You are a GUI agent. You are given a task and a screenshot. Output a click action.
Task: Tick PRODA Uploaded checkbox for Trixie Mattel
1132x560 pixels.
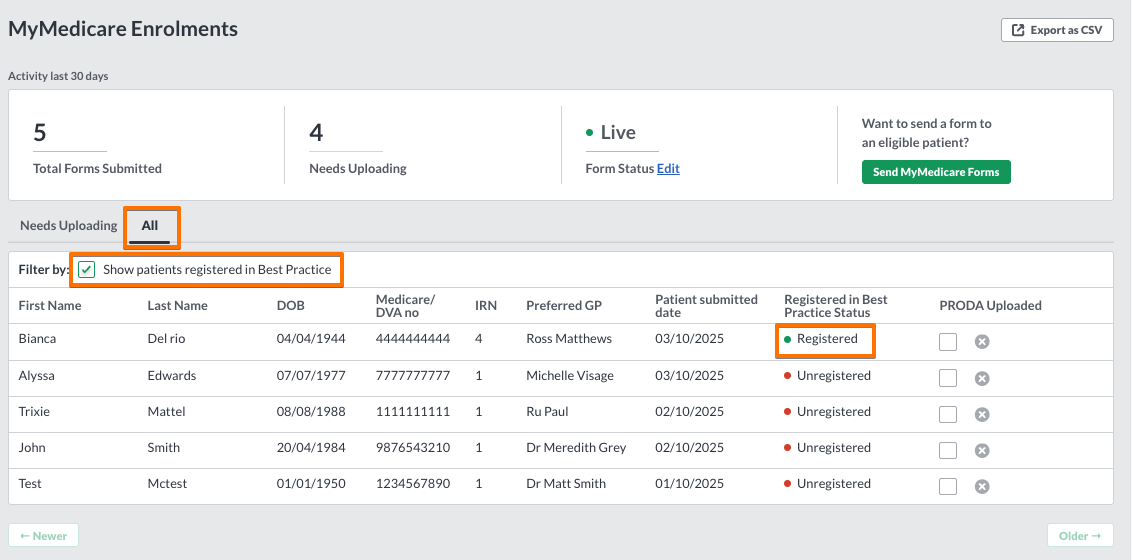pos(948,414)
